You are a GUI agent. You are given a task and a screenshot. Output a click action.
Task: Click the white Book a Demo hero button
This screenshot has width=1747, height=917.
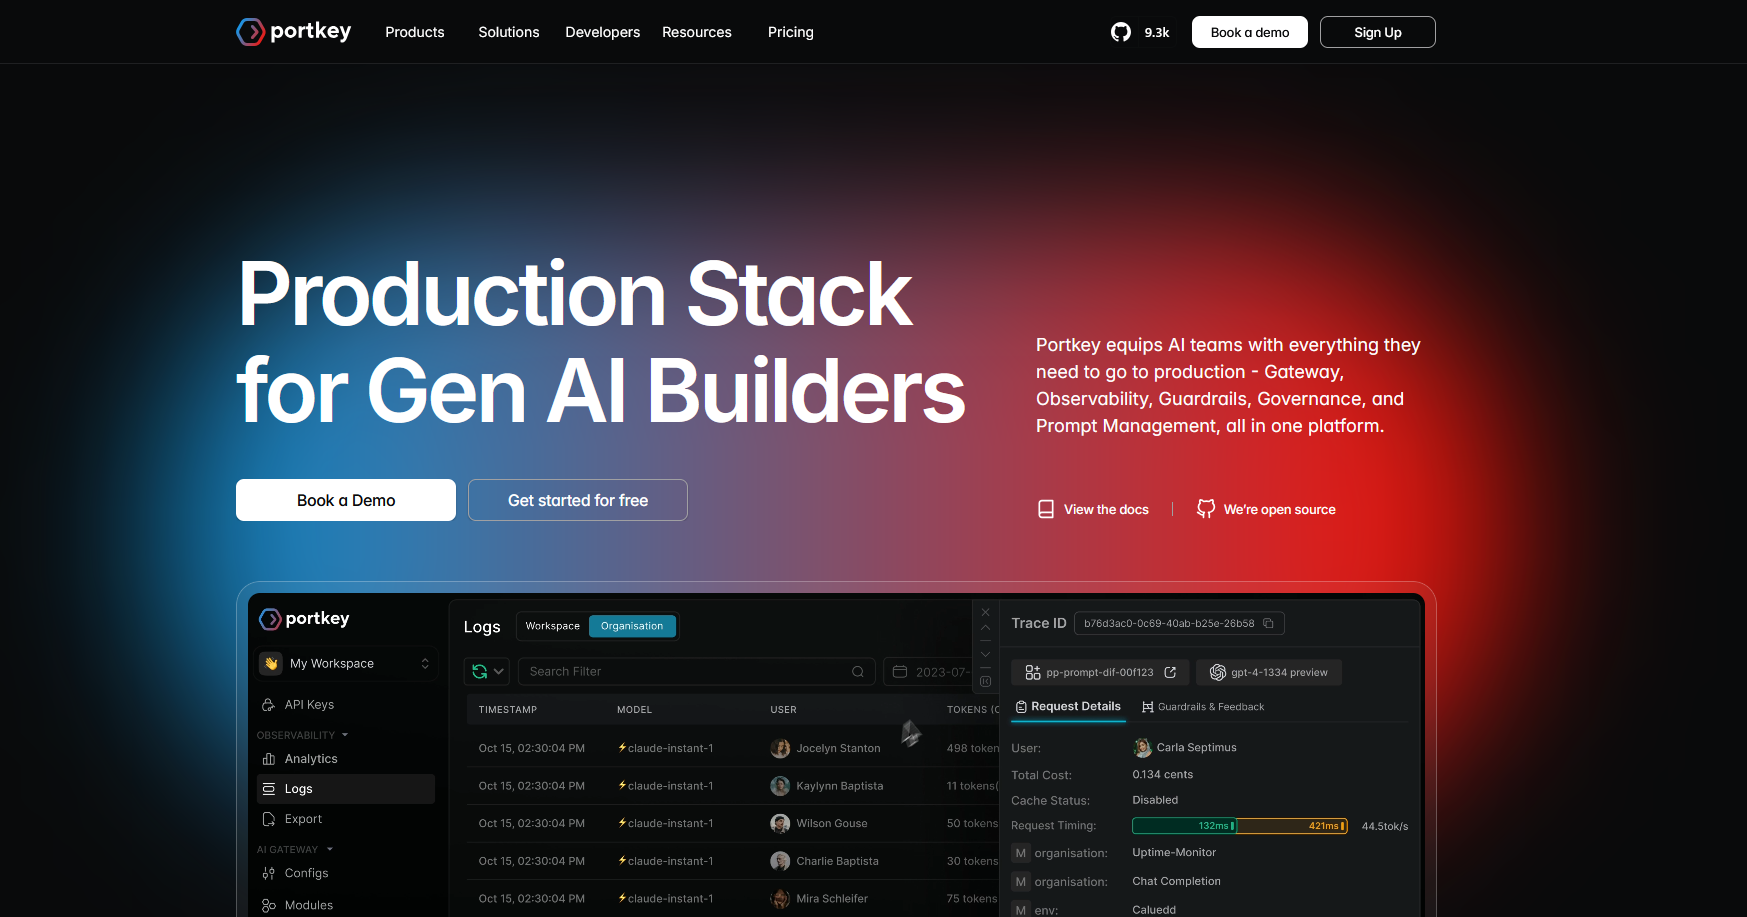tap(346, 500)
